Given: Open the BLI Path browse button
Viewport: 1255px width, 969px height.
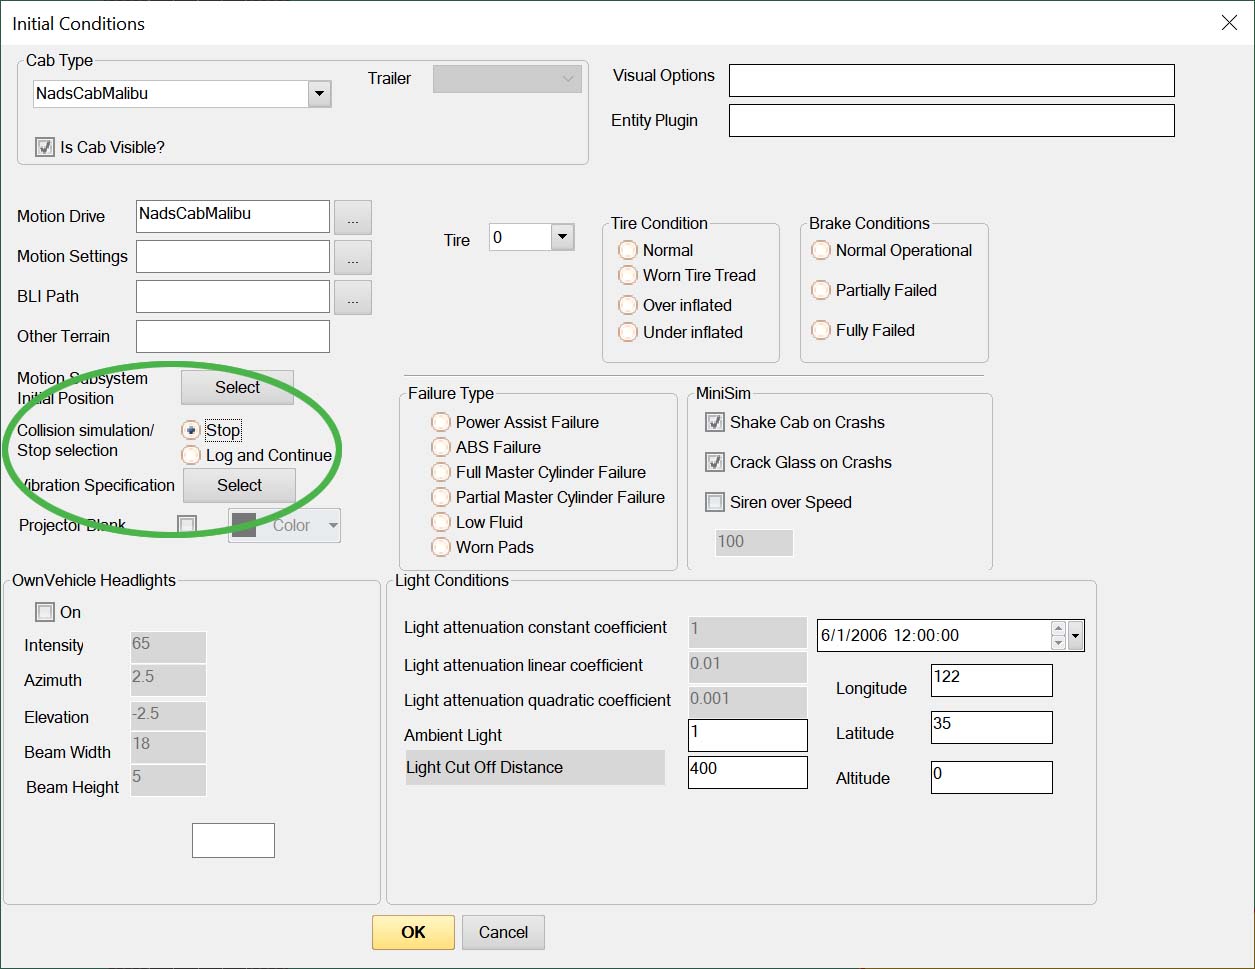Looking at the screenshot, I should pyautogui.click(x=352, y=297).
